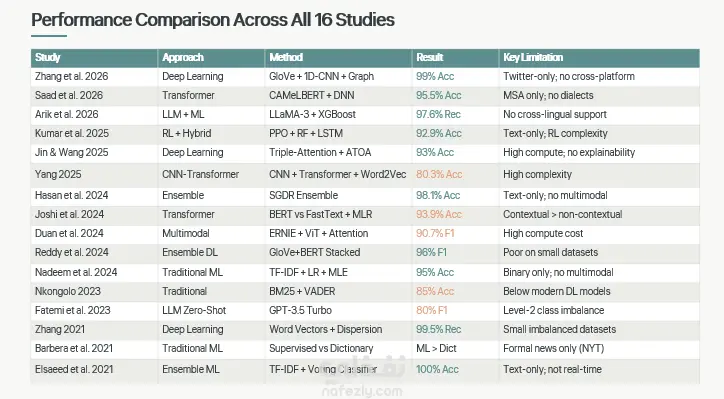Click the Poor on small datasets limitation
This screenshot has width=724, height=399.
550,252
